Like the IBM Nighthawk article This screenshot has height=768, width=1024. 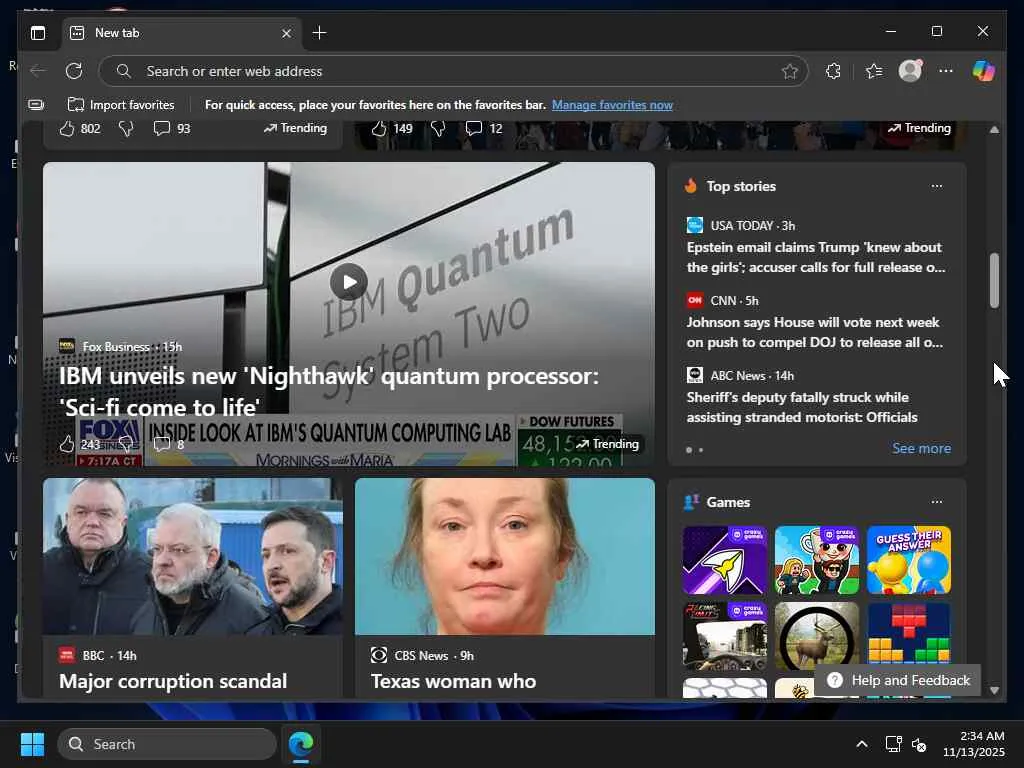67,444
